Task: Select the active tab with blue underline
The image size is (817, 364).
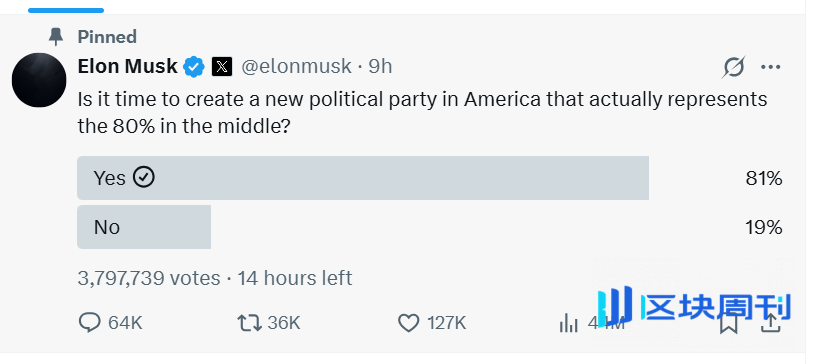Action: pyautogui.click(x=66, y=10)
